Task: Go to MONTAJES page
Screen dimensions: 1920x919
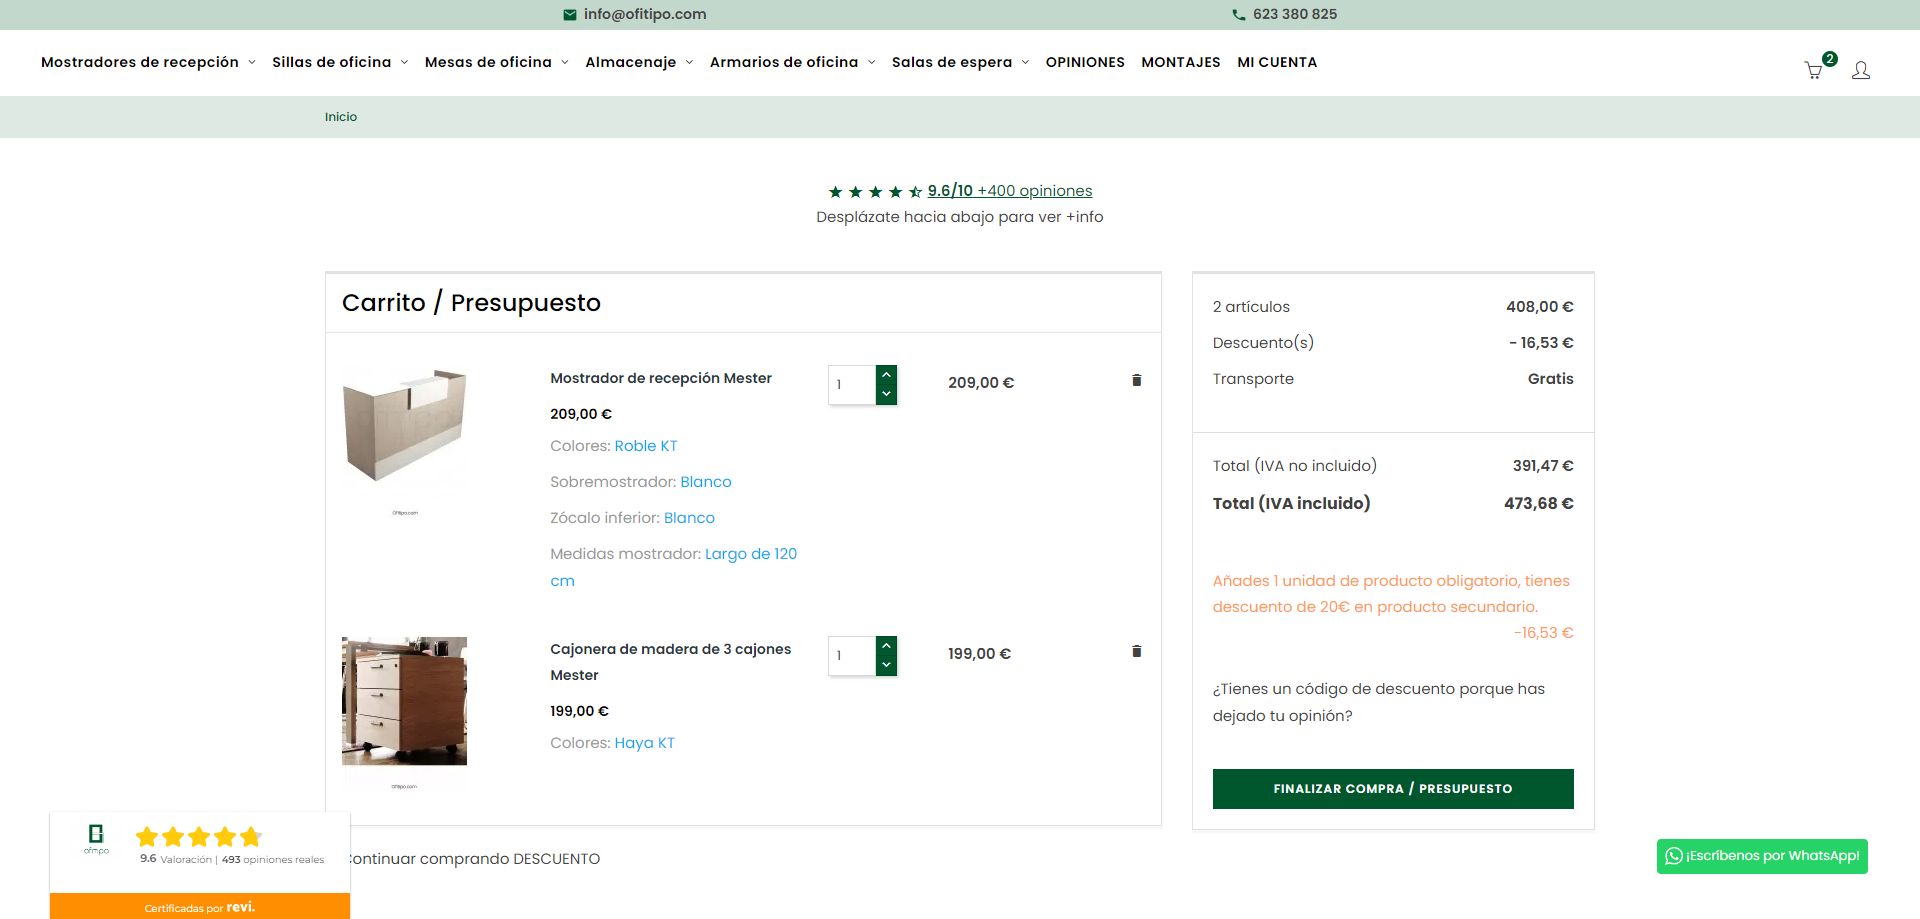Action: (x=1181, y=62)
